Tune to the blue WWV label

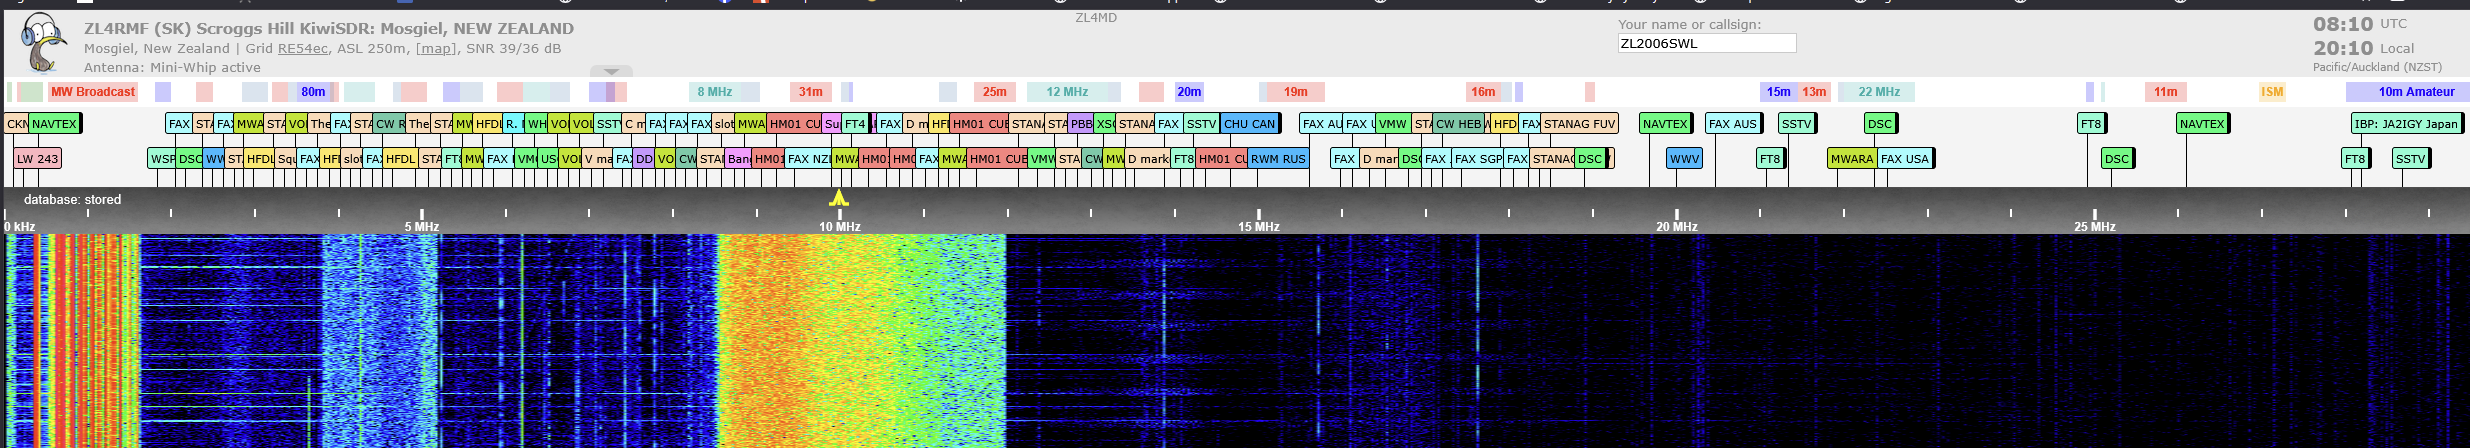click(x=1684, y=159)
